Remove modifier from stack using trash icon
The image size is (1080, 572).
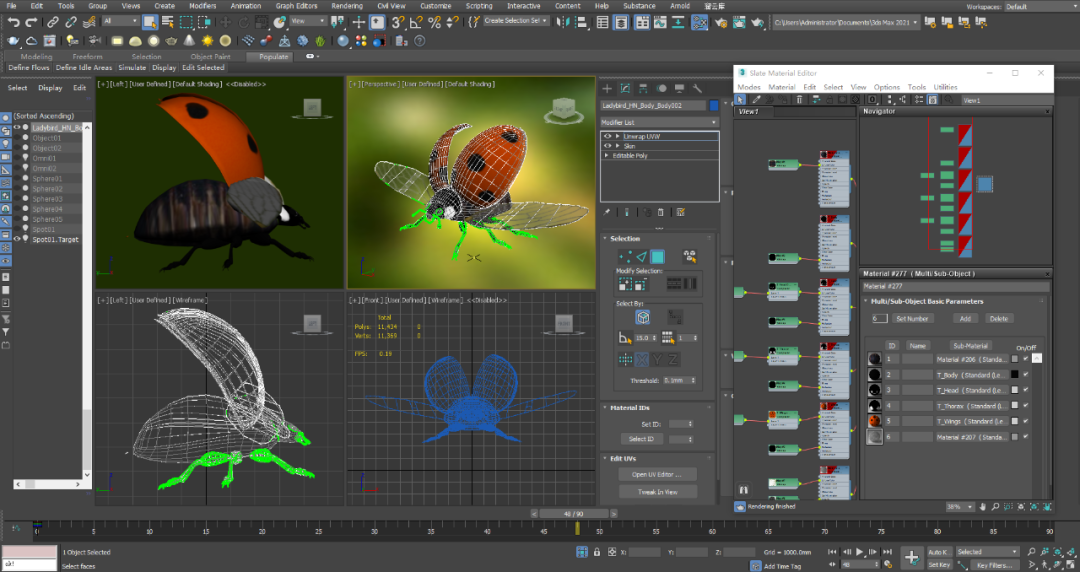coord(660,212)
